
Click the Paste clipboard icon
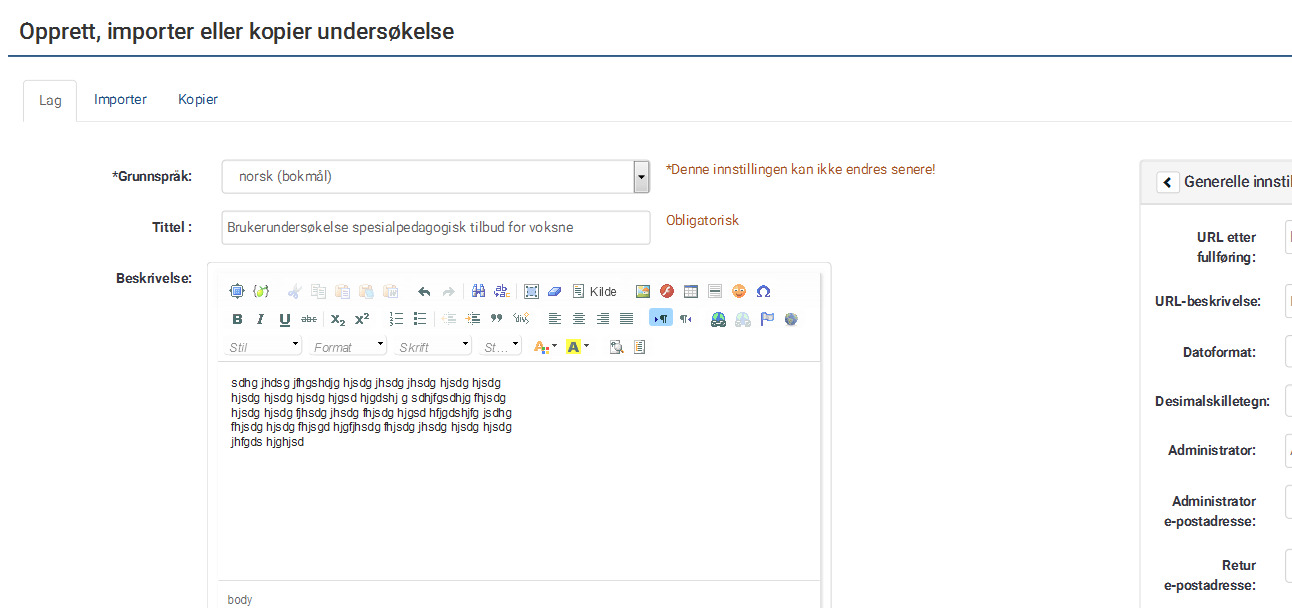[x=342, y=292]
